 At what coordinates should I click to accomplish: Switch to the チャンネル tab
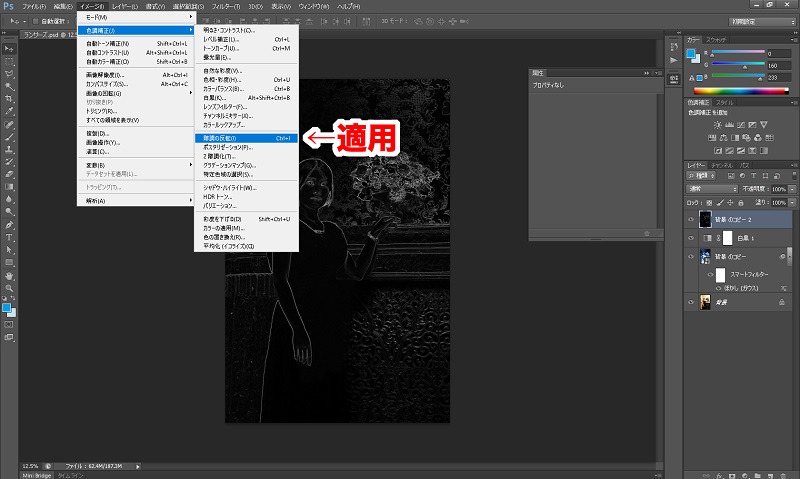[x=722, y=165]
